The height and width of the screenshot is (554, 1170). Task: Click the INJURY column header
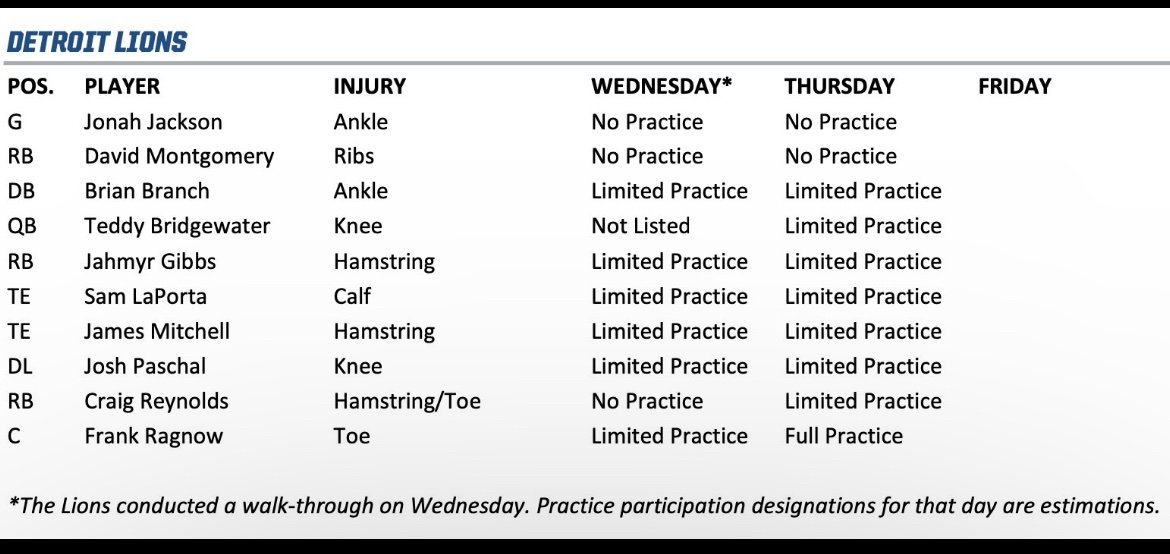[369, 87]
